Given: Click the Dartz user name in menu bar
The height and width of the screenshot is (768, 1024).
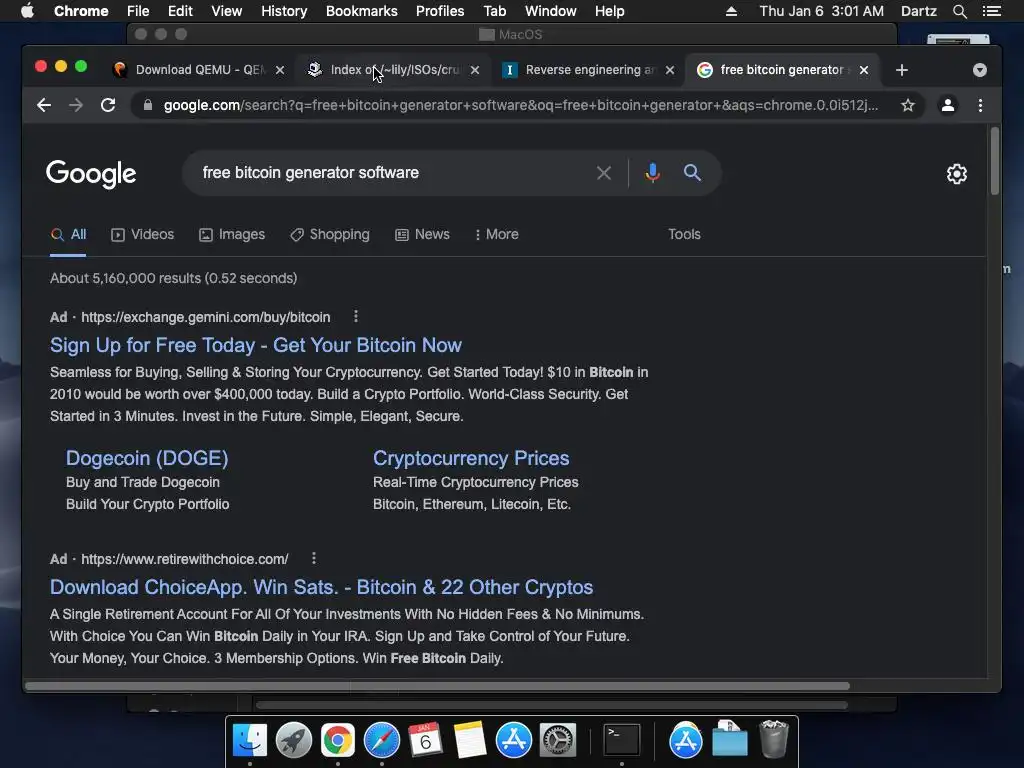Looking at the screenshot, I should pos(919,11).
